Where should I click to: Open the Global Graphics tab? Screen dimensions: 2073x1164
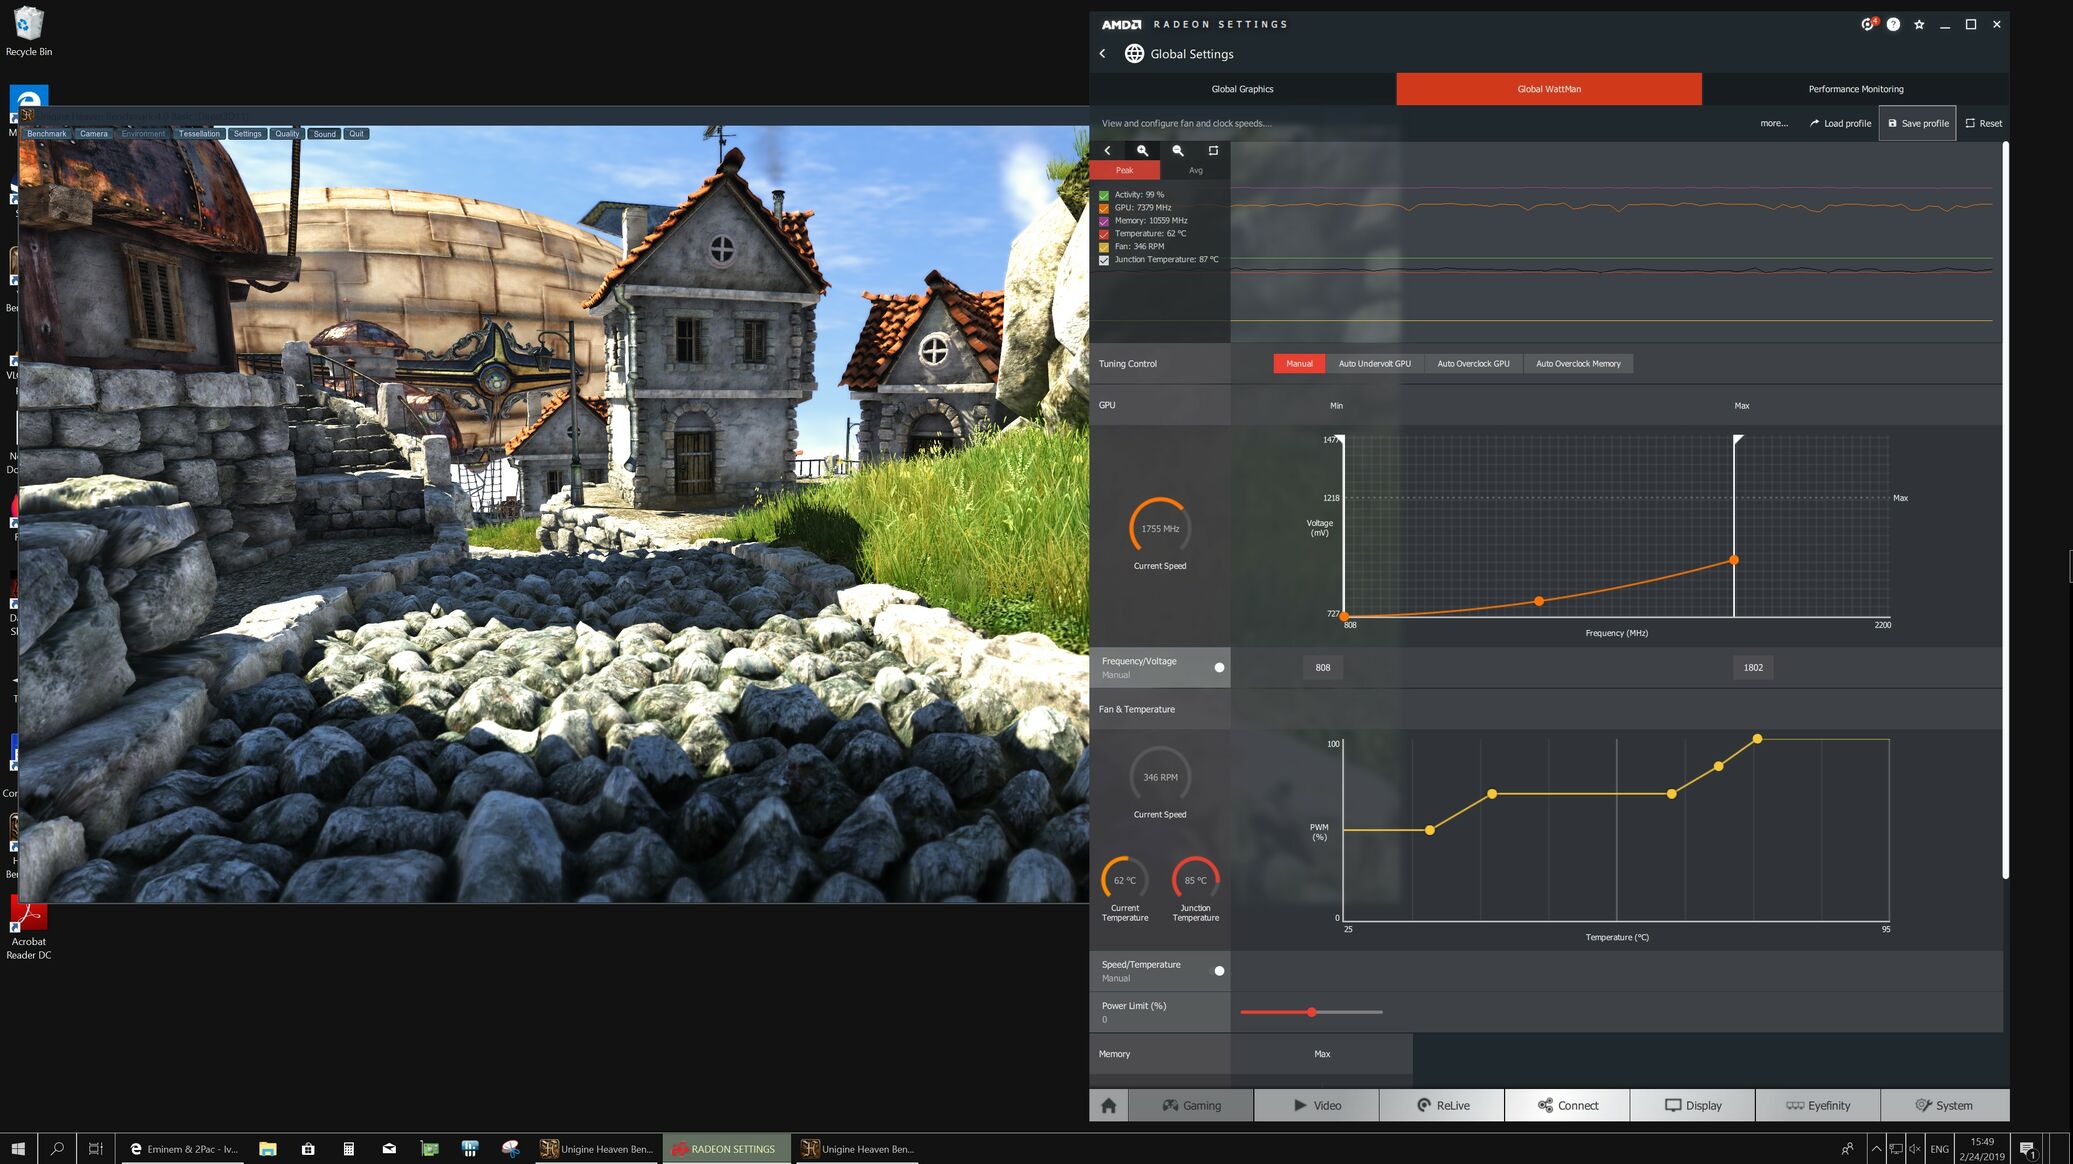pyautogui.click(x=1242, y=89)
